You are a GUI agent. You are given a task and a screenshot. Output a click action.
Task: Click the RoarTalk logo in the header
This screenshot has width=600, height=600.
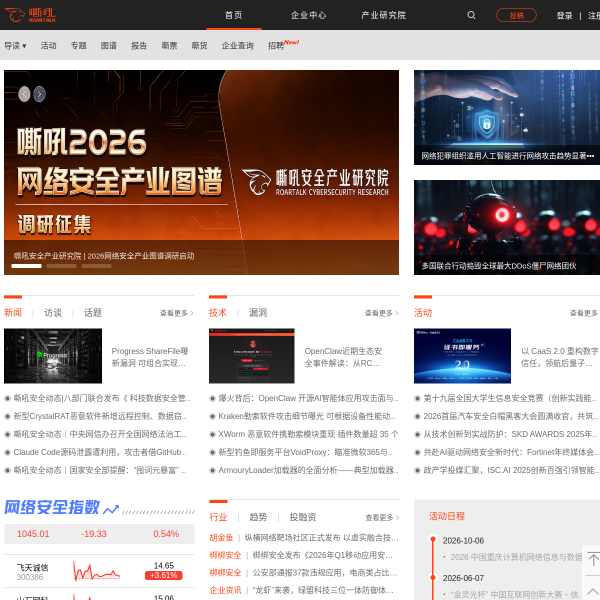coord(30,15)
